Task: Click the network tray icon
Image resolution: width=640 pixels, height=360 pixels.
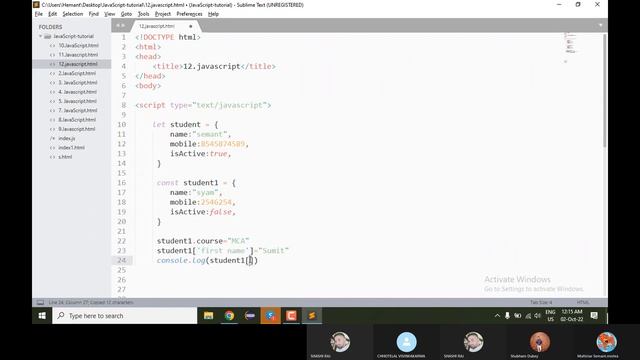Action: coord(528,316)
